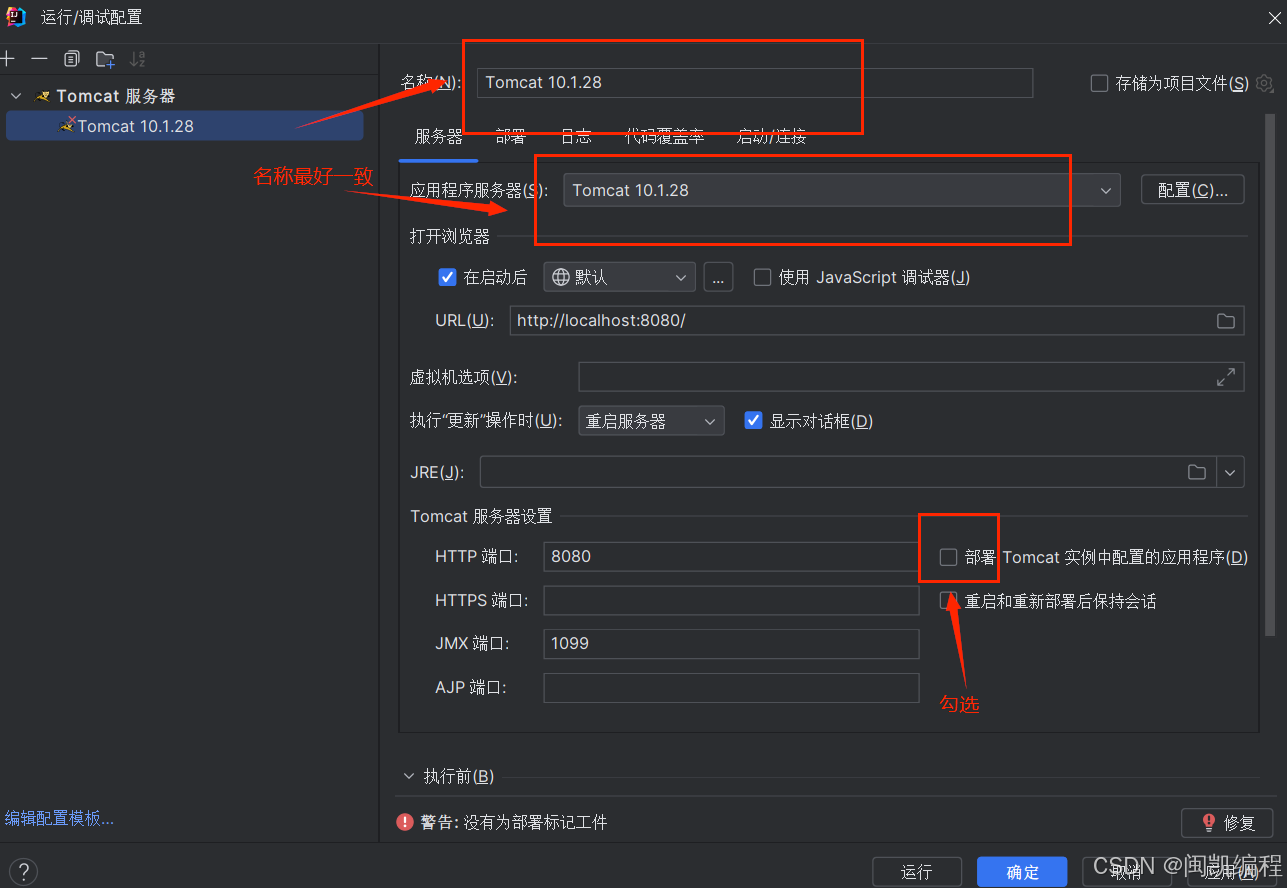The image size is (1287, 888).
Task: Click the browser ellipsis button
Action: click(x=718, y=277)
